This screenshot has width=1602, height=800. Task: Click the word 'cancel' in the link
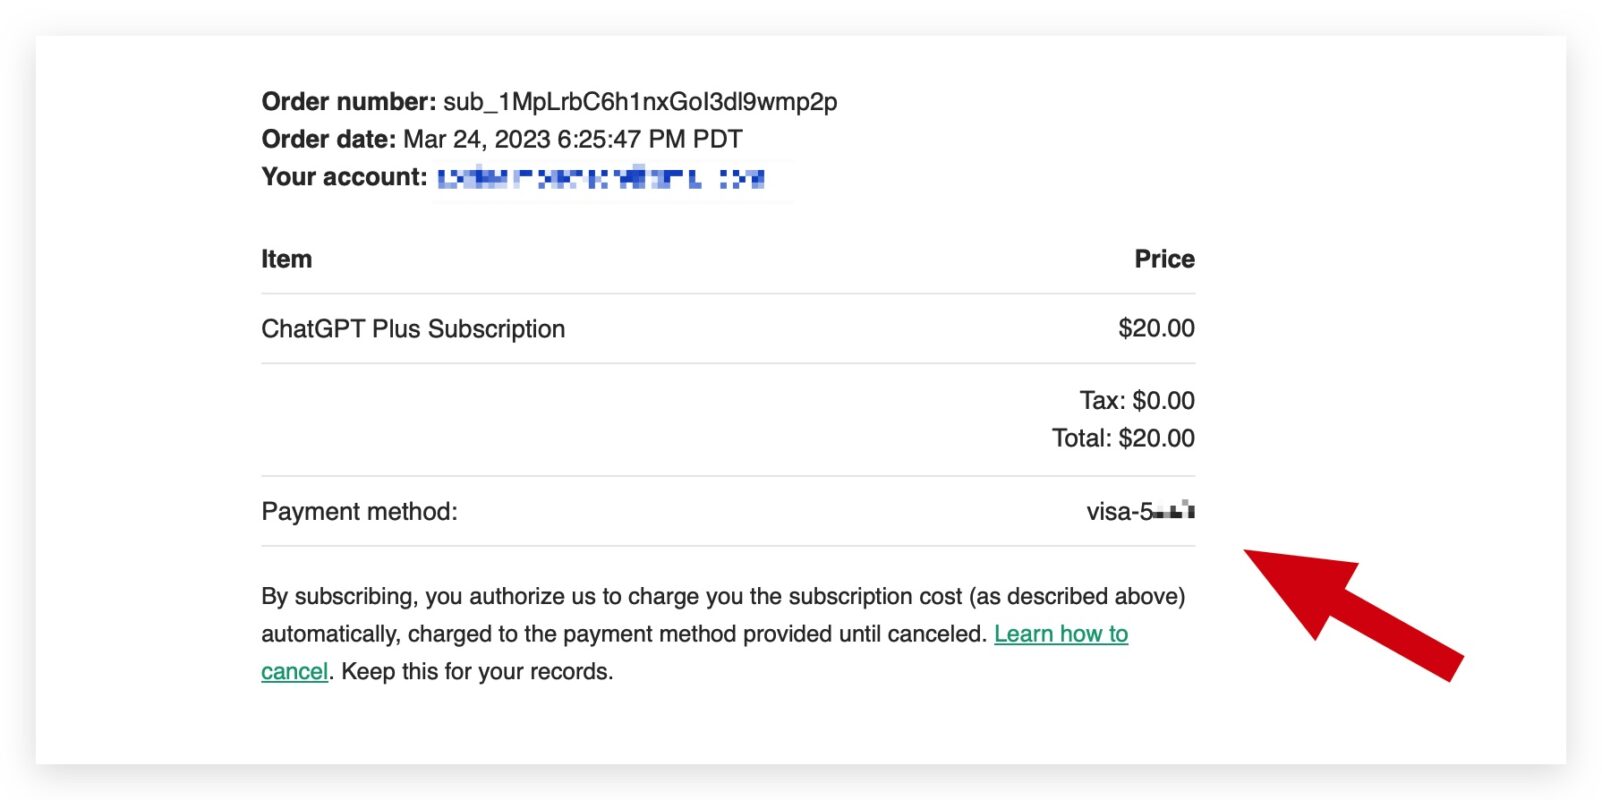pos(294,672)
